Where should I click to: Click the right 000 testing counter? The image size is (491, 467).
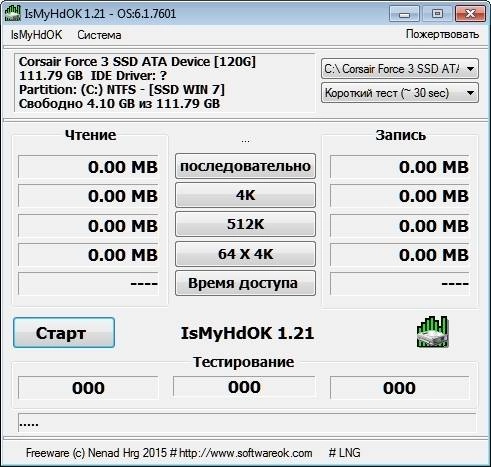point(400,388)
